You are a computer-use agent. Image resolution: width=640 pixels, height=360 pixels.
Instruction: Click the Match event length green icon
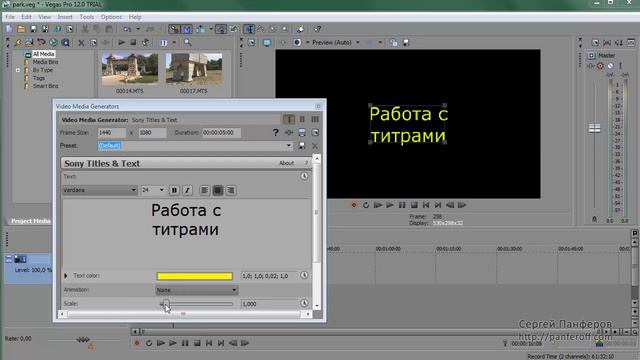(289, 133)
